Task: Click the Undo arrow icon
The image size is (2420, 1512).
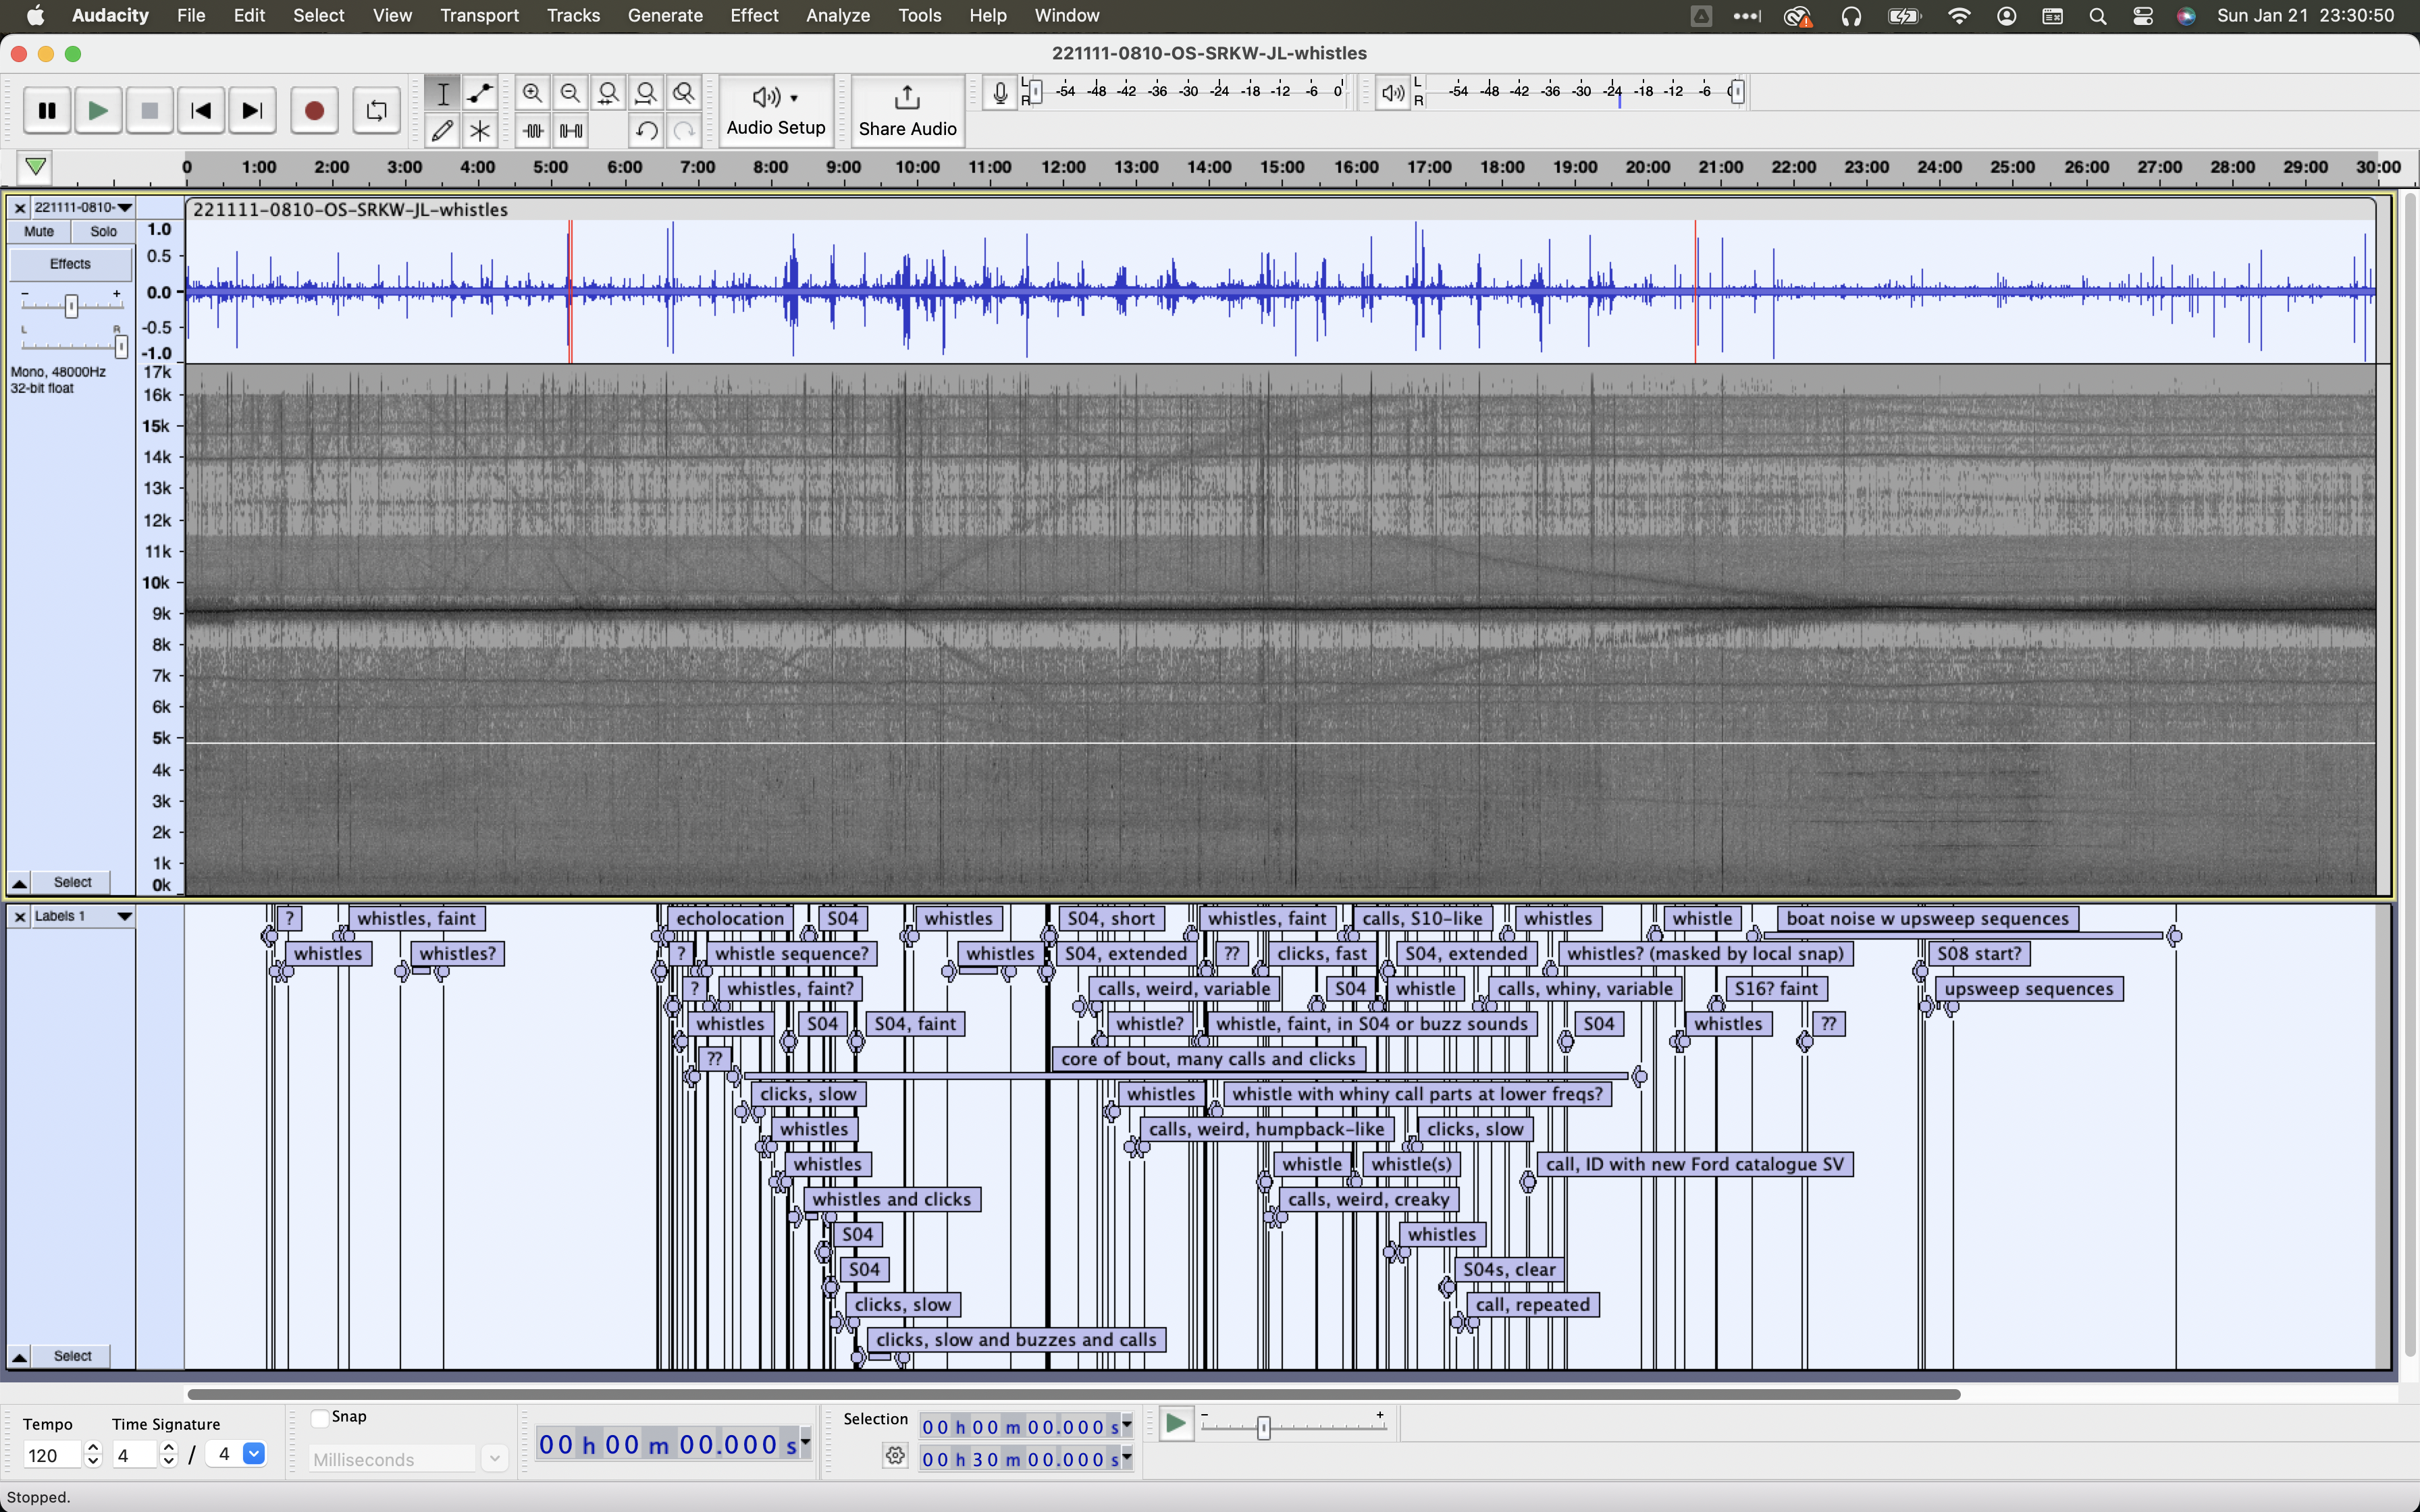Action: (646, 131)
